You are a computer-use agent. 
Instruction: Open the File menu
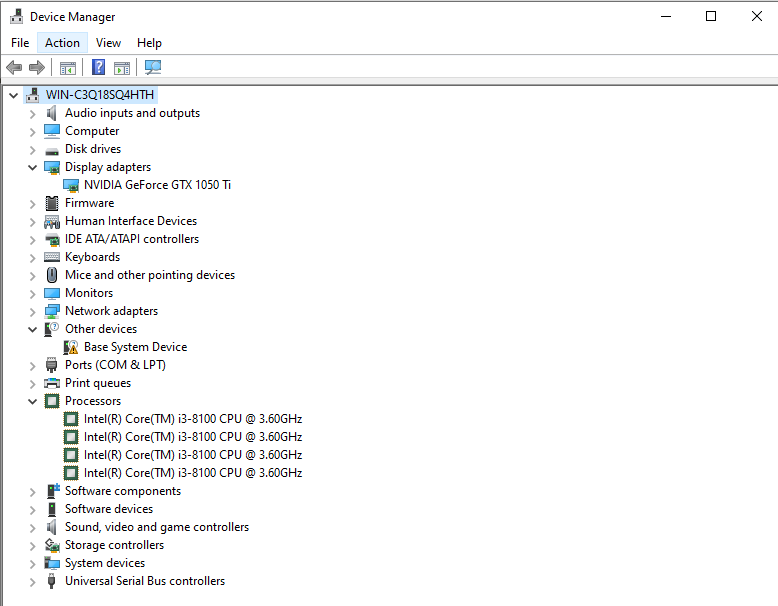click(x=20, y=43)
